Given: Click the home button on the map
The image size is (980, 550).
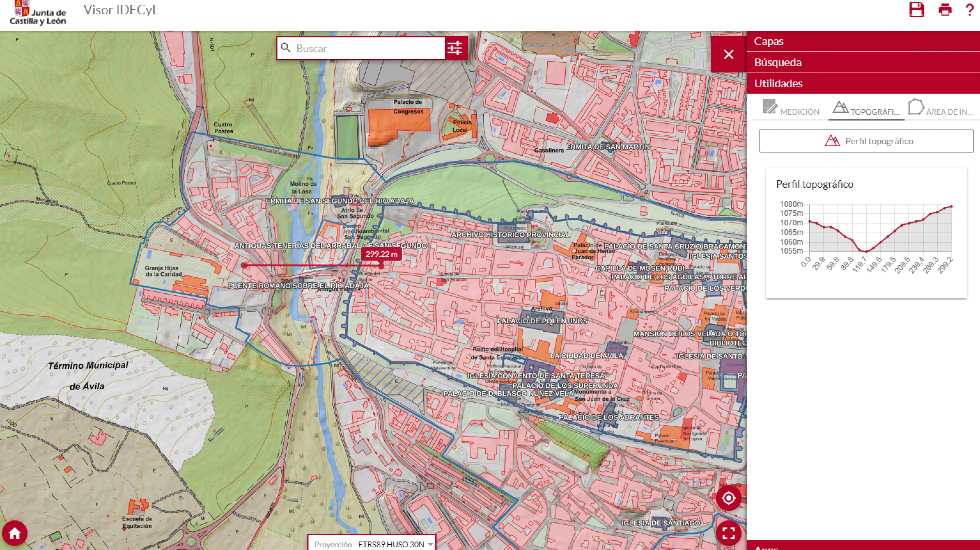Looking at the screenshot, I should tap(15, 533).
